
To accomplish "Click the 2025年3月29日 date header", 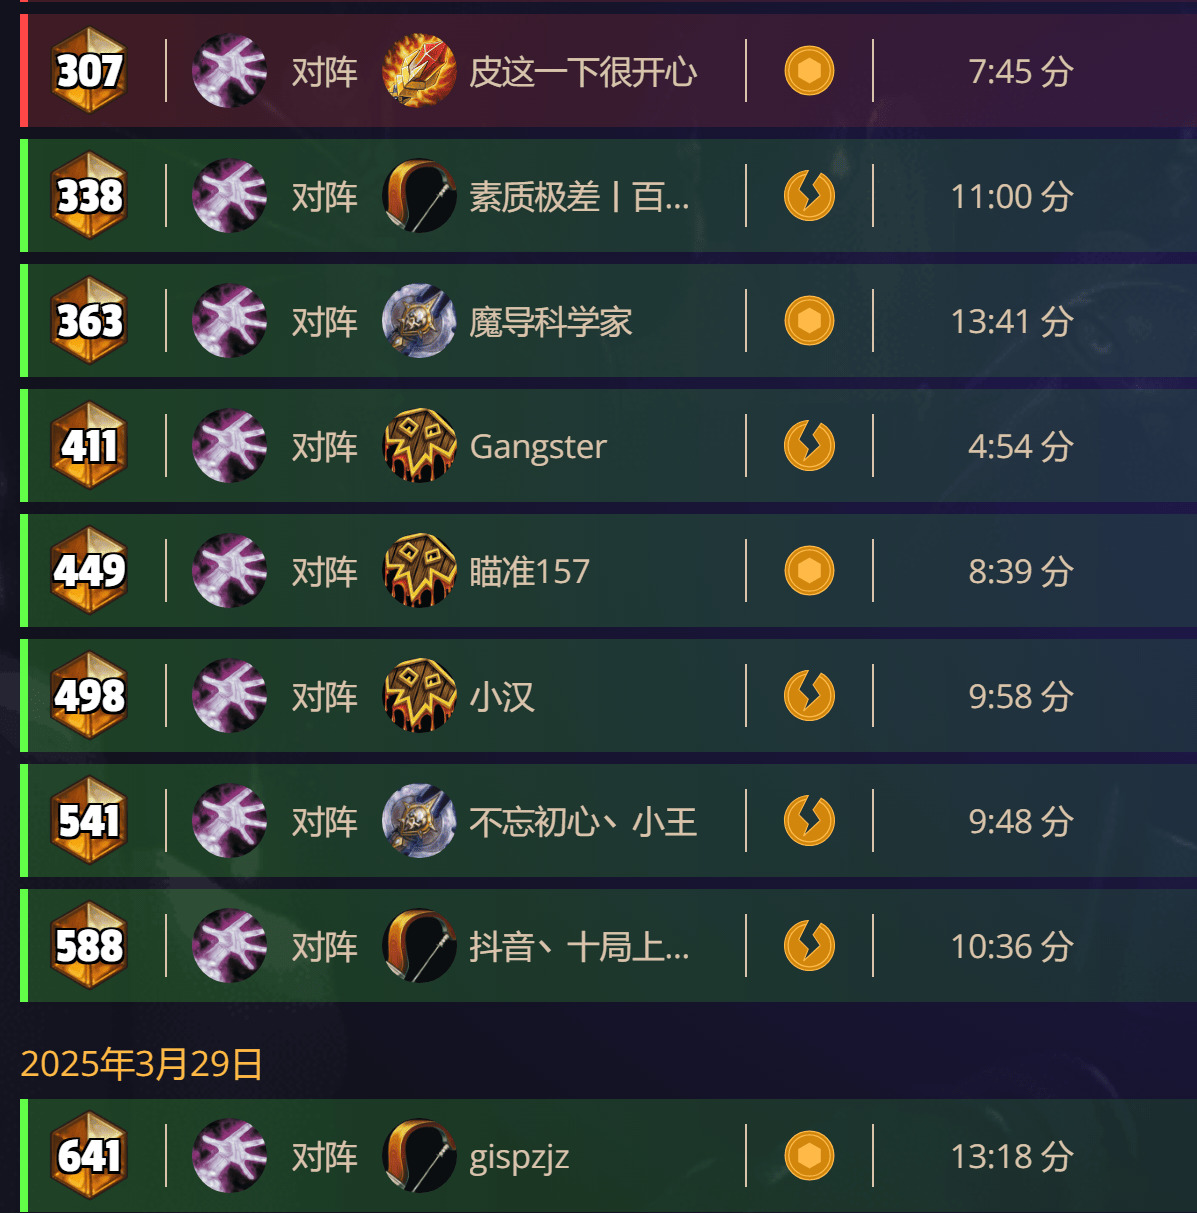I will (141, 1063).
